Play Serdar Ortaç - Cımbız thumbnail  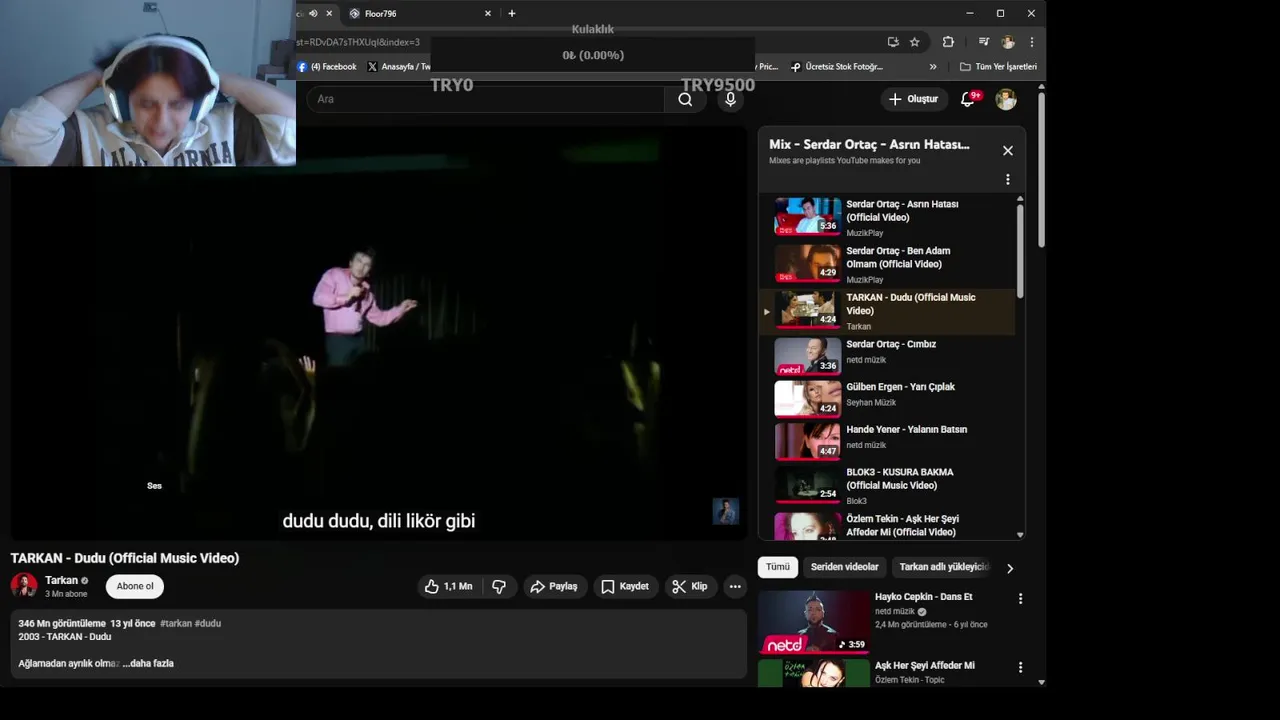point(808,355)
